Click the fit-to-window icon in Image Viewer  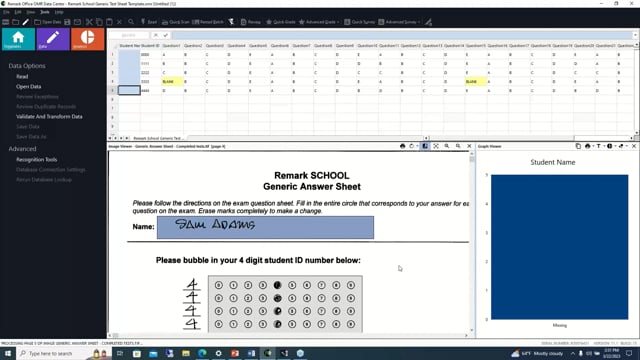[436, 146]
